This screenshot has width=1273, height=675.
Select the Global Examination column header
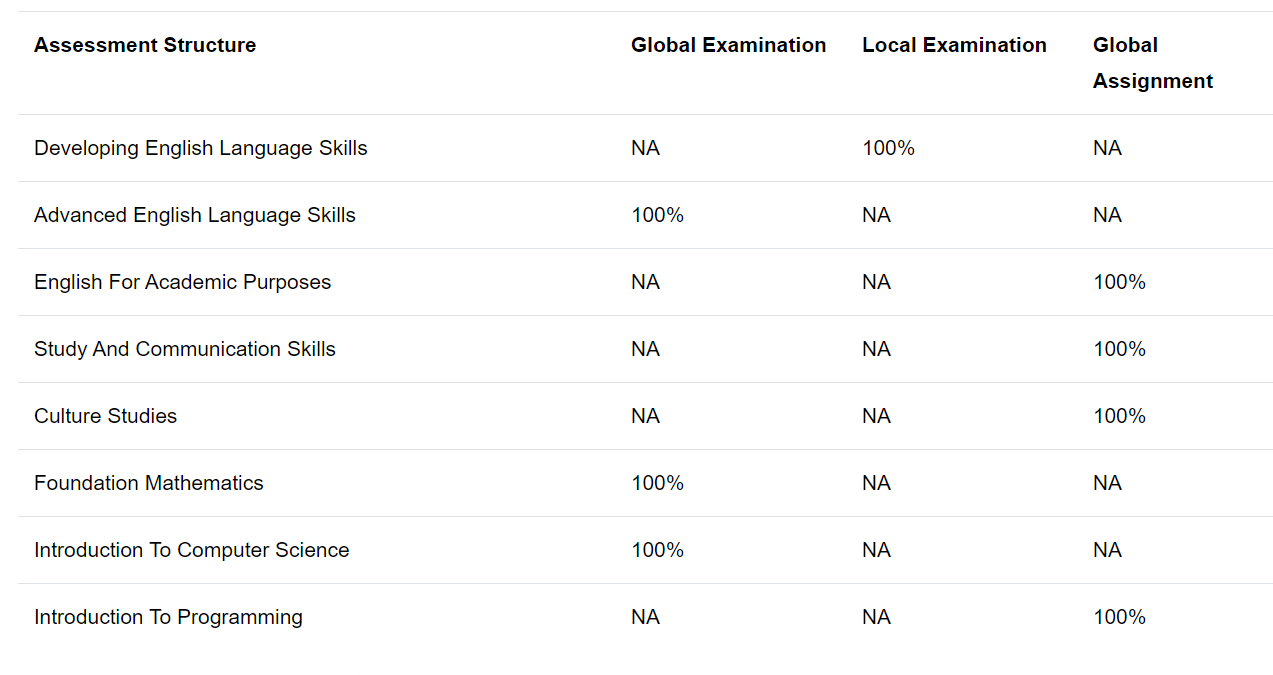(728, 45)
